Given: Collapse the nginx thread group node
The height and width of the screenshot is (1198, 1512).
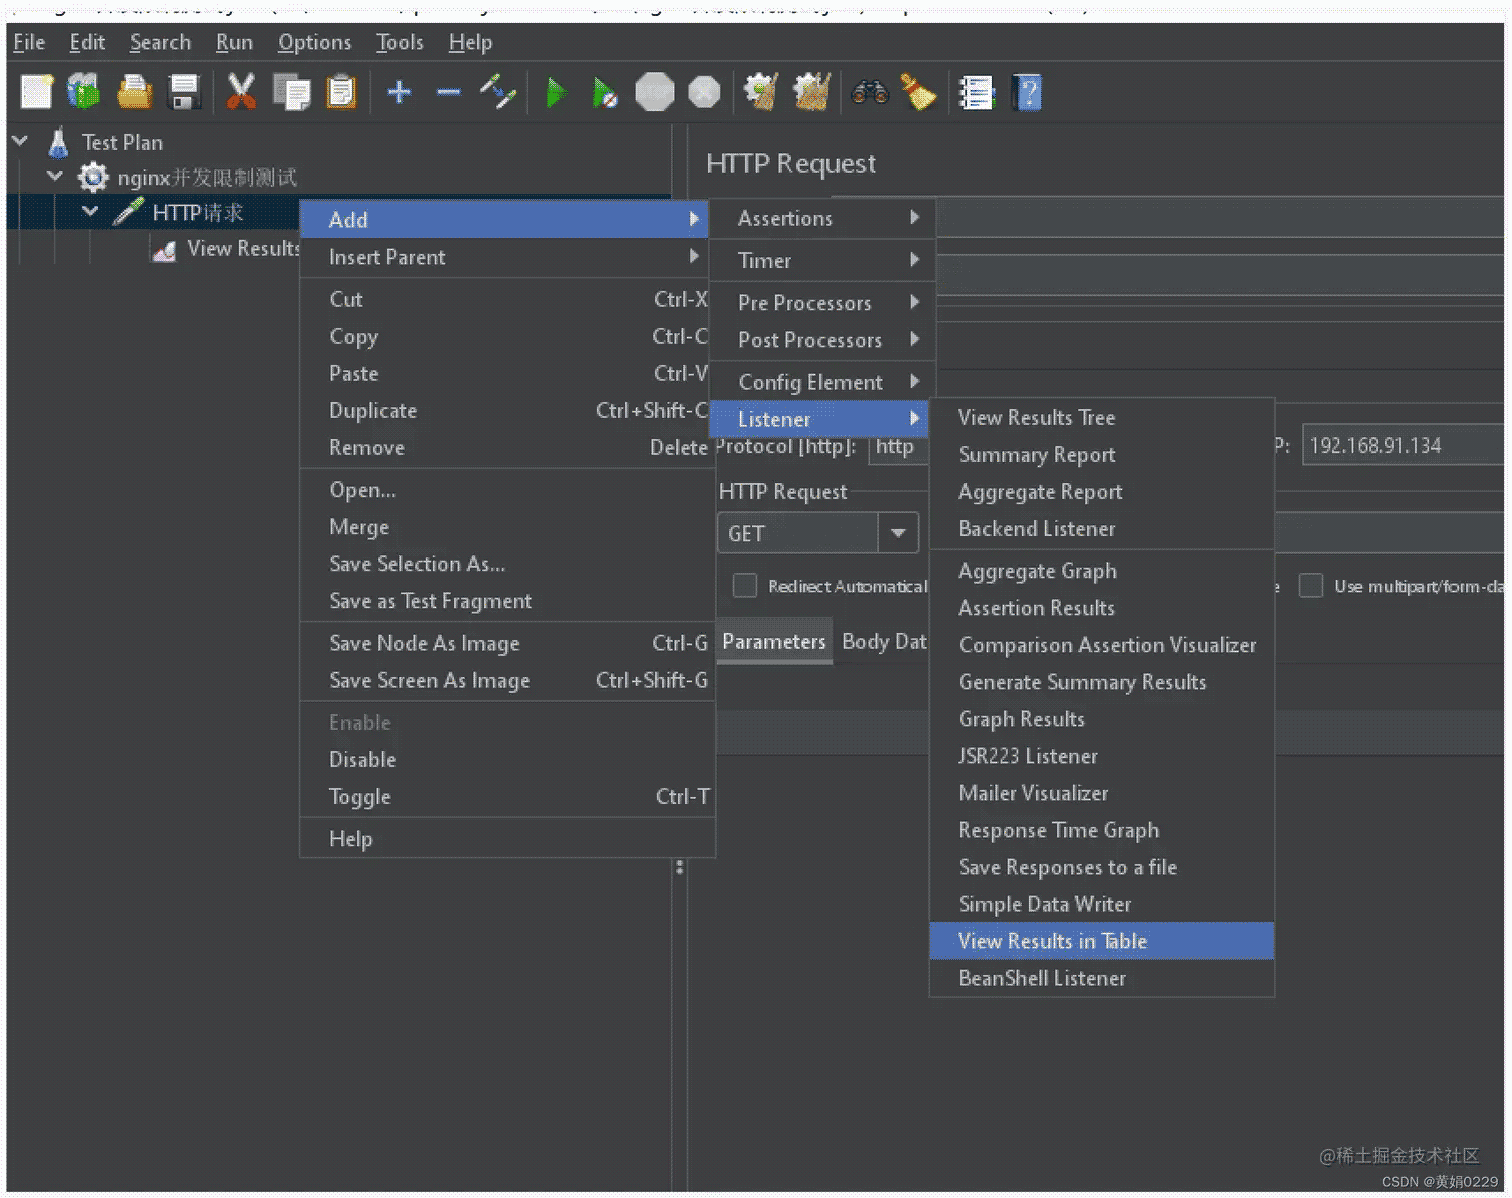Looking at the screenshot, I should (x=55, y=177).
